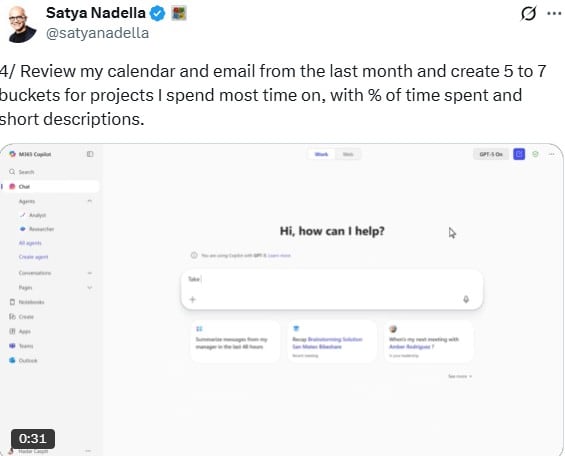The height and width of the screenshot is (456, 565).
Task: Toggle the GPT-5 On button
Action: [491, 154]
